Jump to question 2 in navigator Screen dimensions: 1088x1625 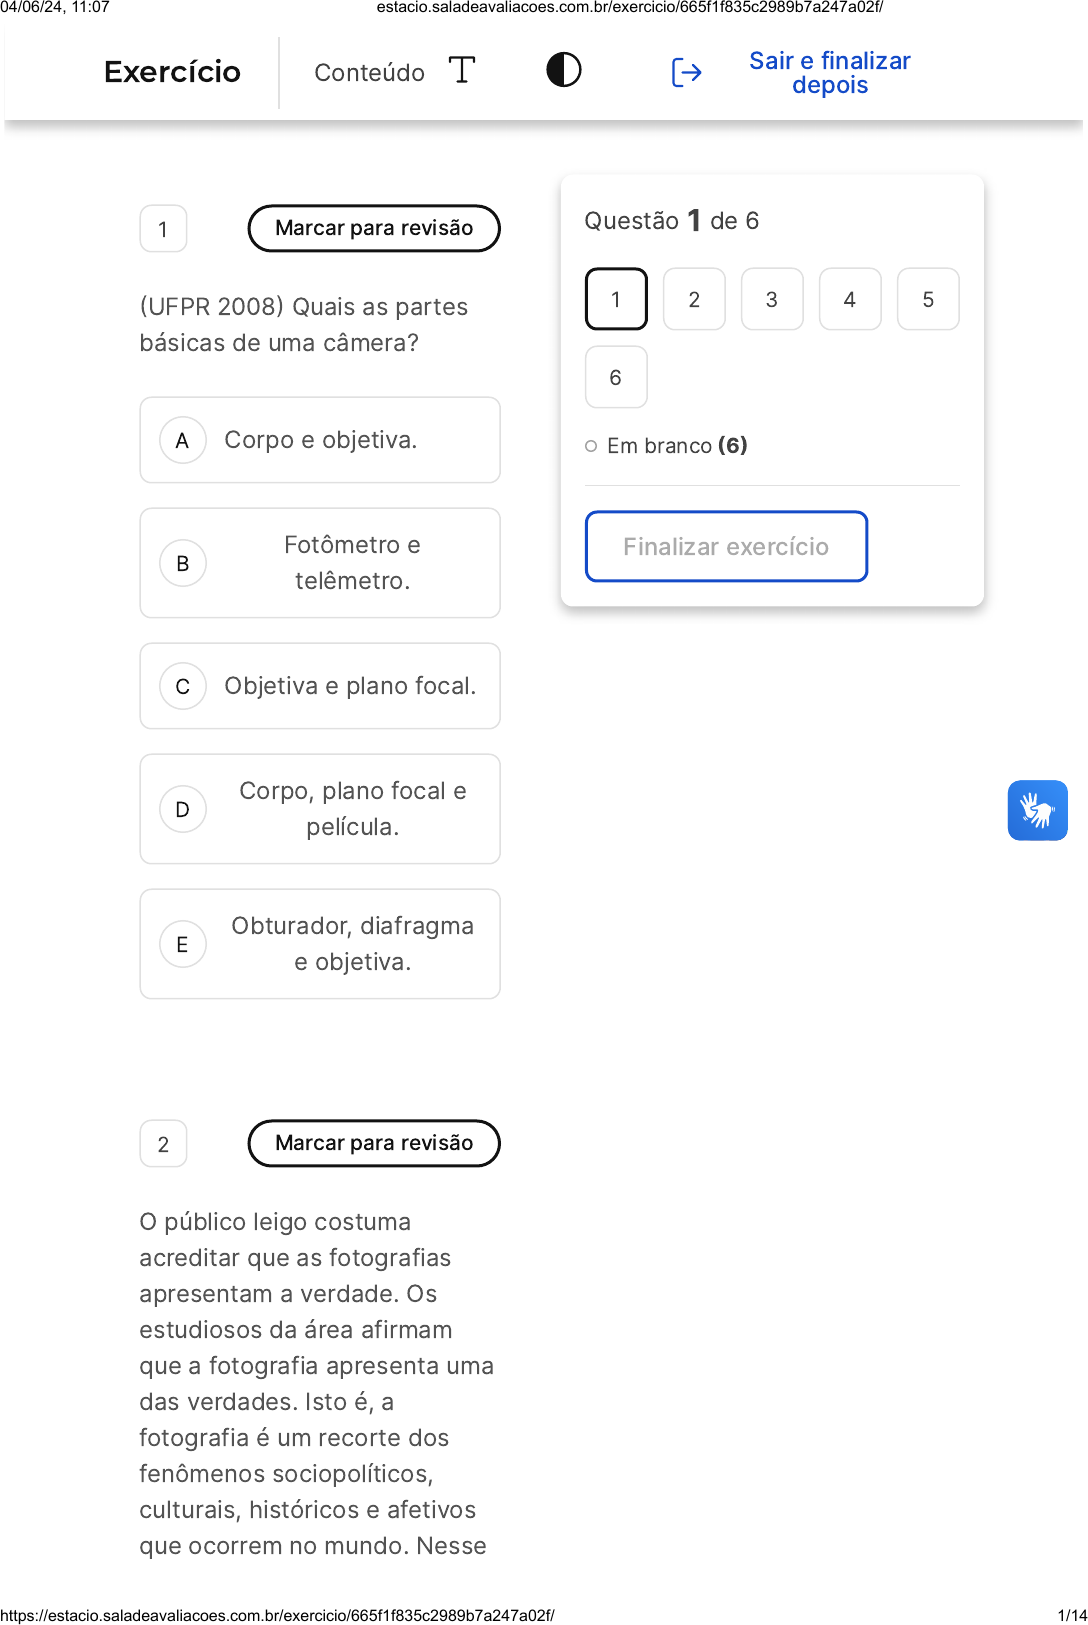(694, 299)
